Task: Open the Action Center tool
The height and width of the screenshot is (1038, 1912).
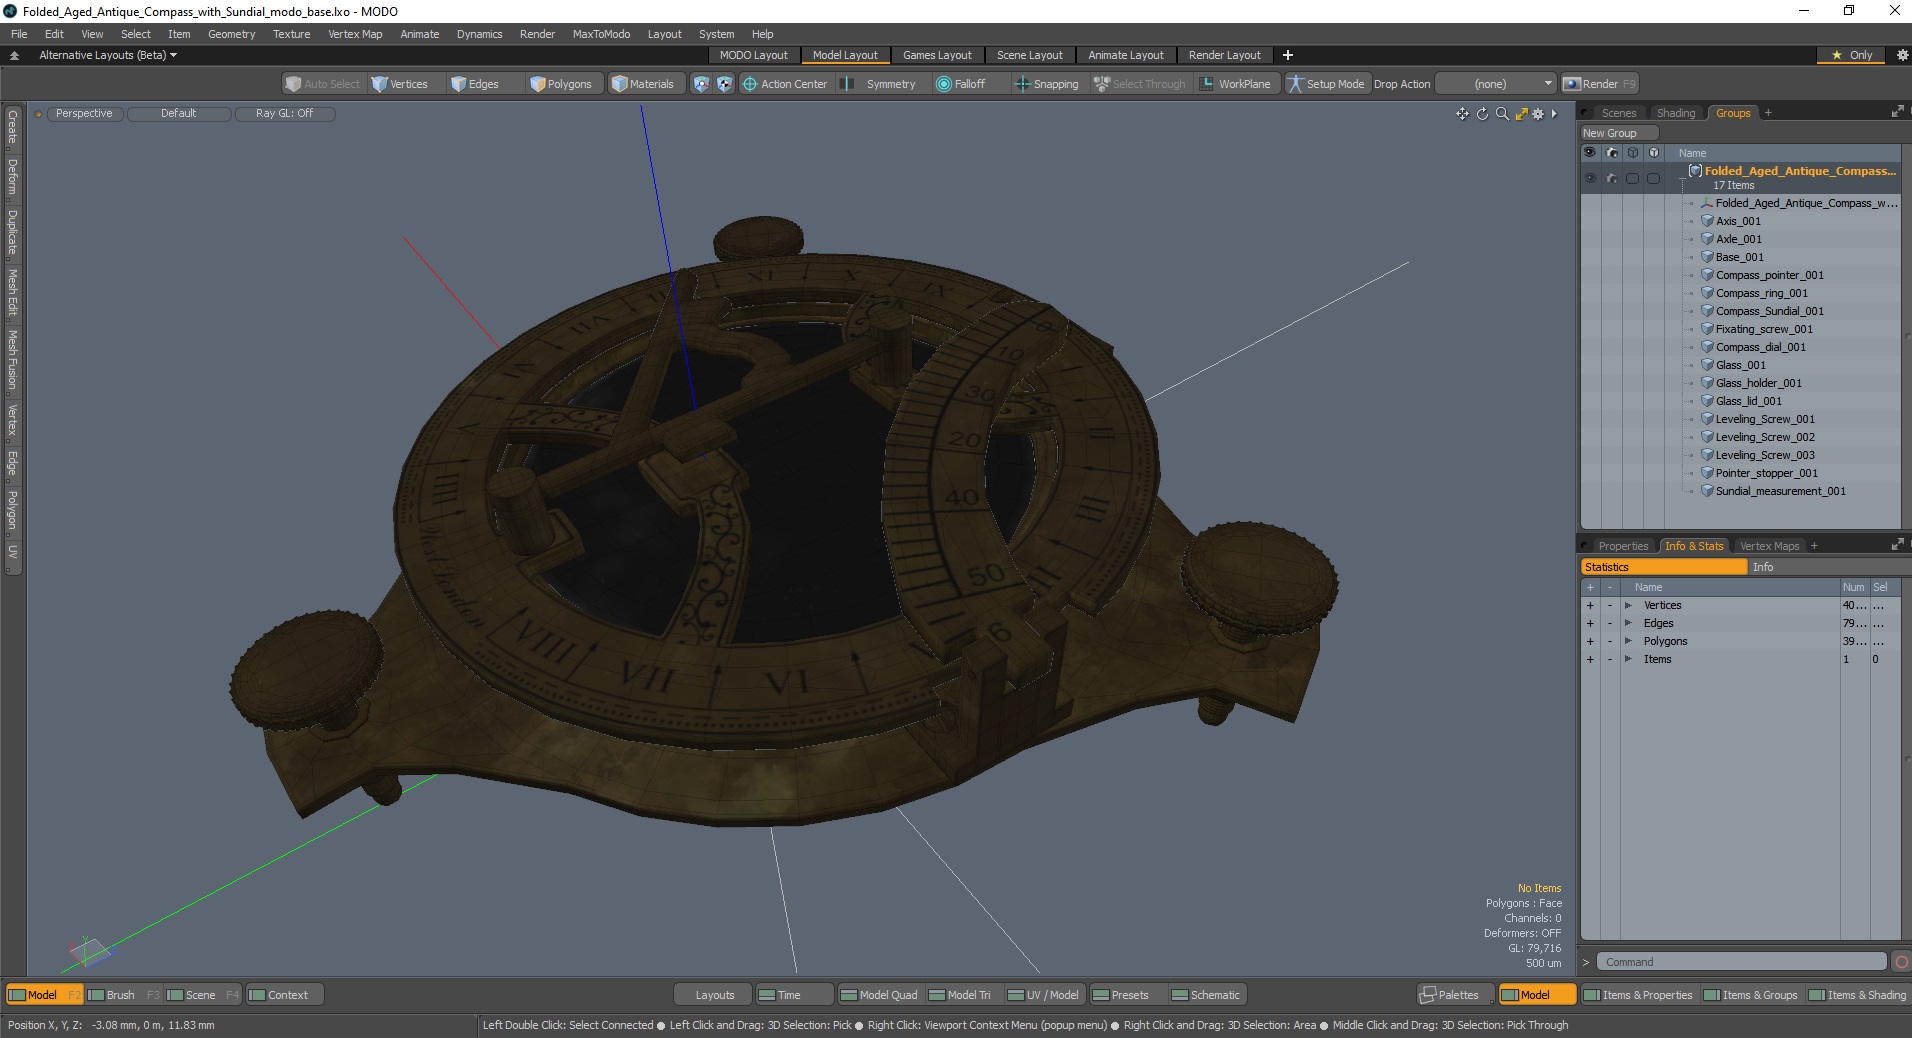Action: click(x=785, y=84)
